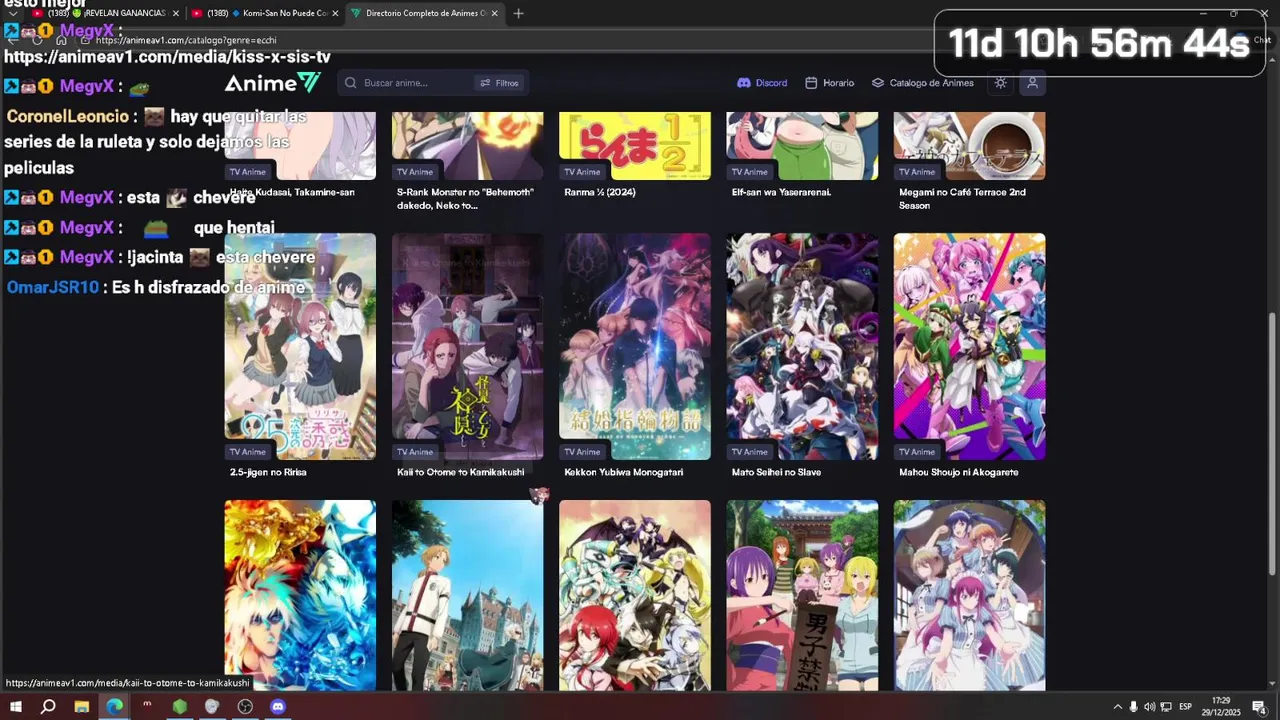
Task: Click the search magnifier icon
Action: click(351, 83)
